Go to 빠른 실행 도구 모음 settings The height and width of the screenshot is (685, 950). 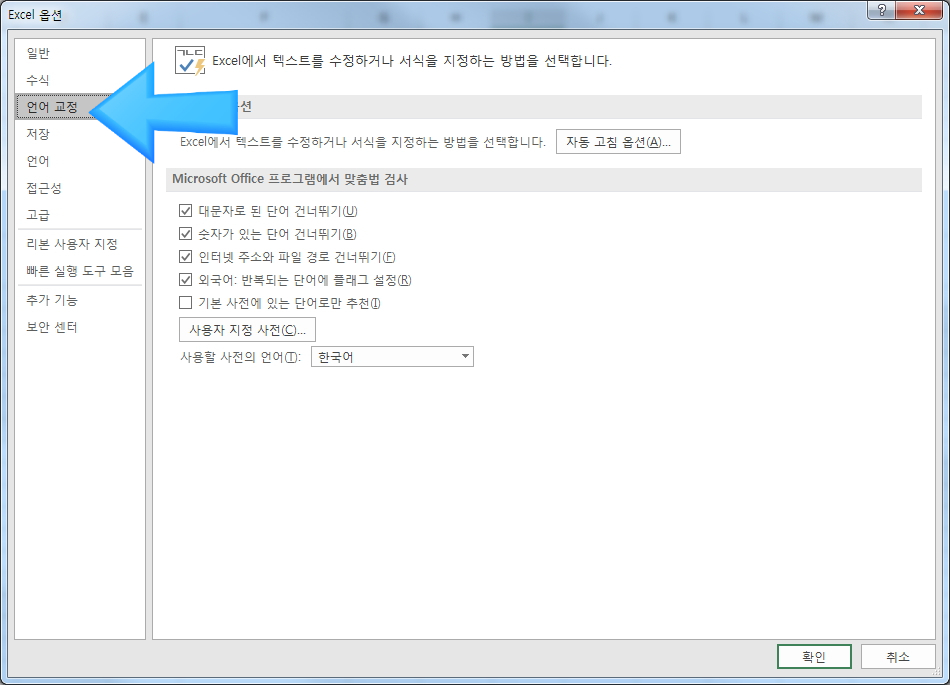click(80, 271)
